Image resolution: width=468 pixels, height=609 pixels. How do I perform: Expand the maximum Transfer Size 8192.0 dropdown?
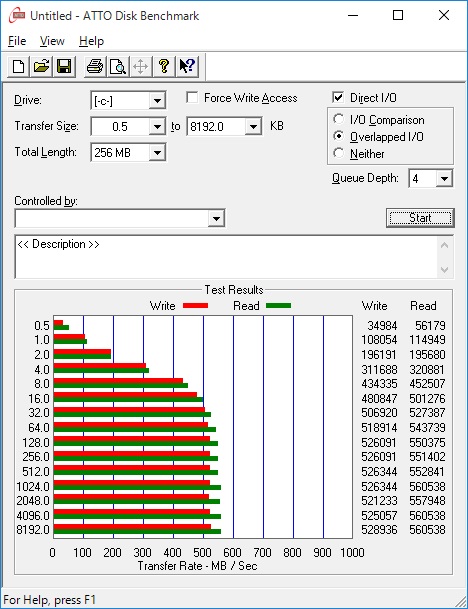click(253, 127)
